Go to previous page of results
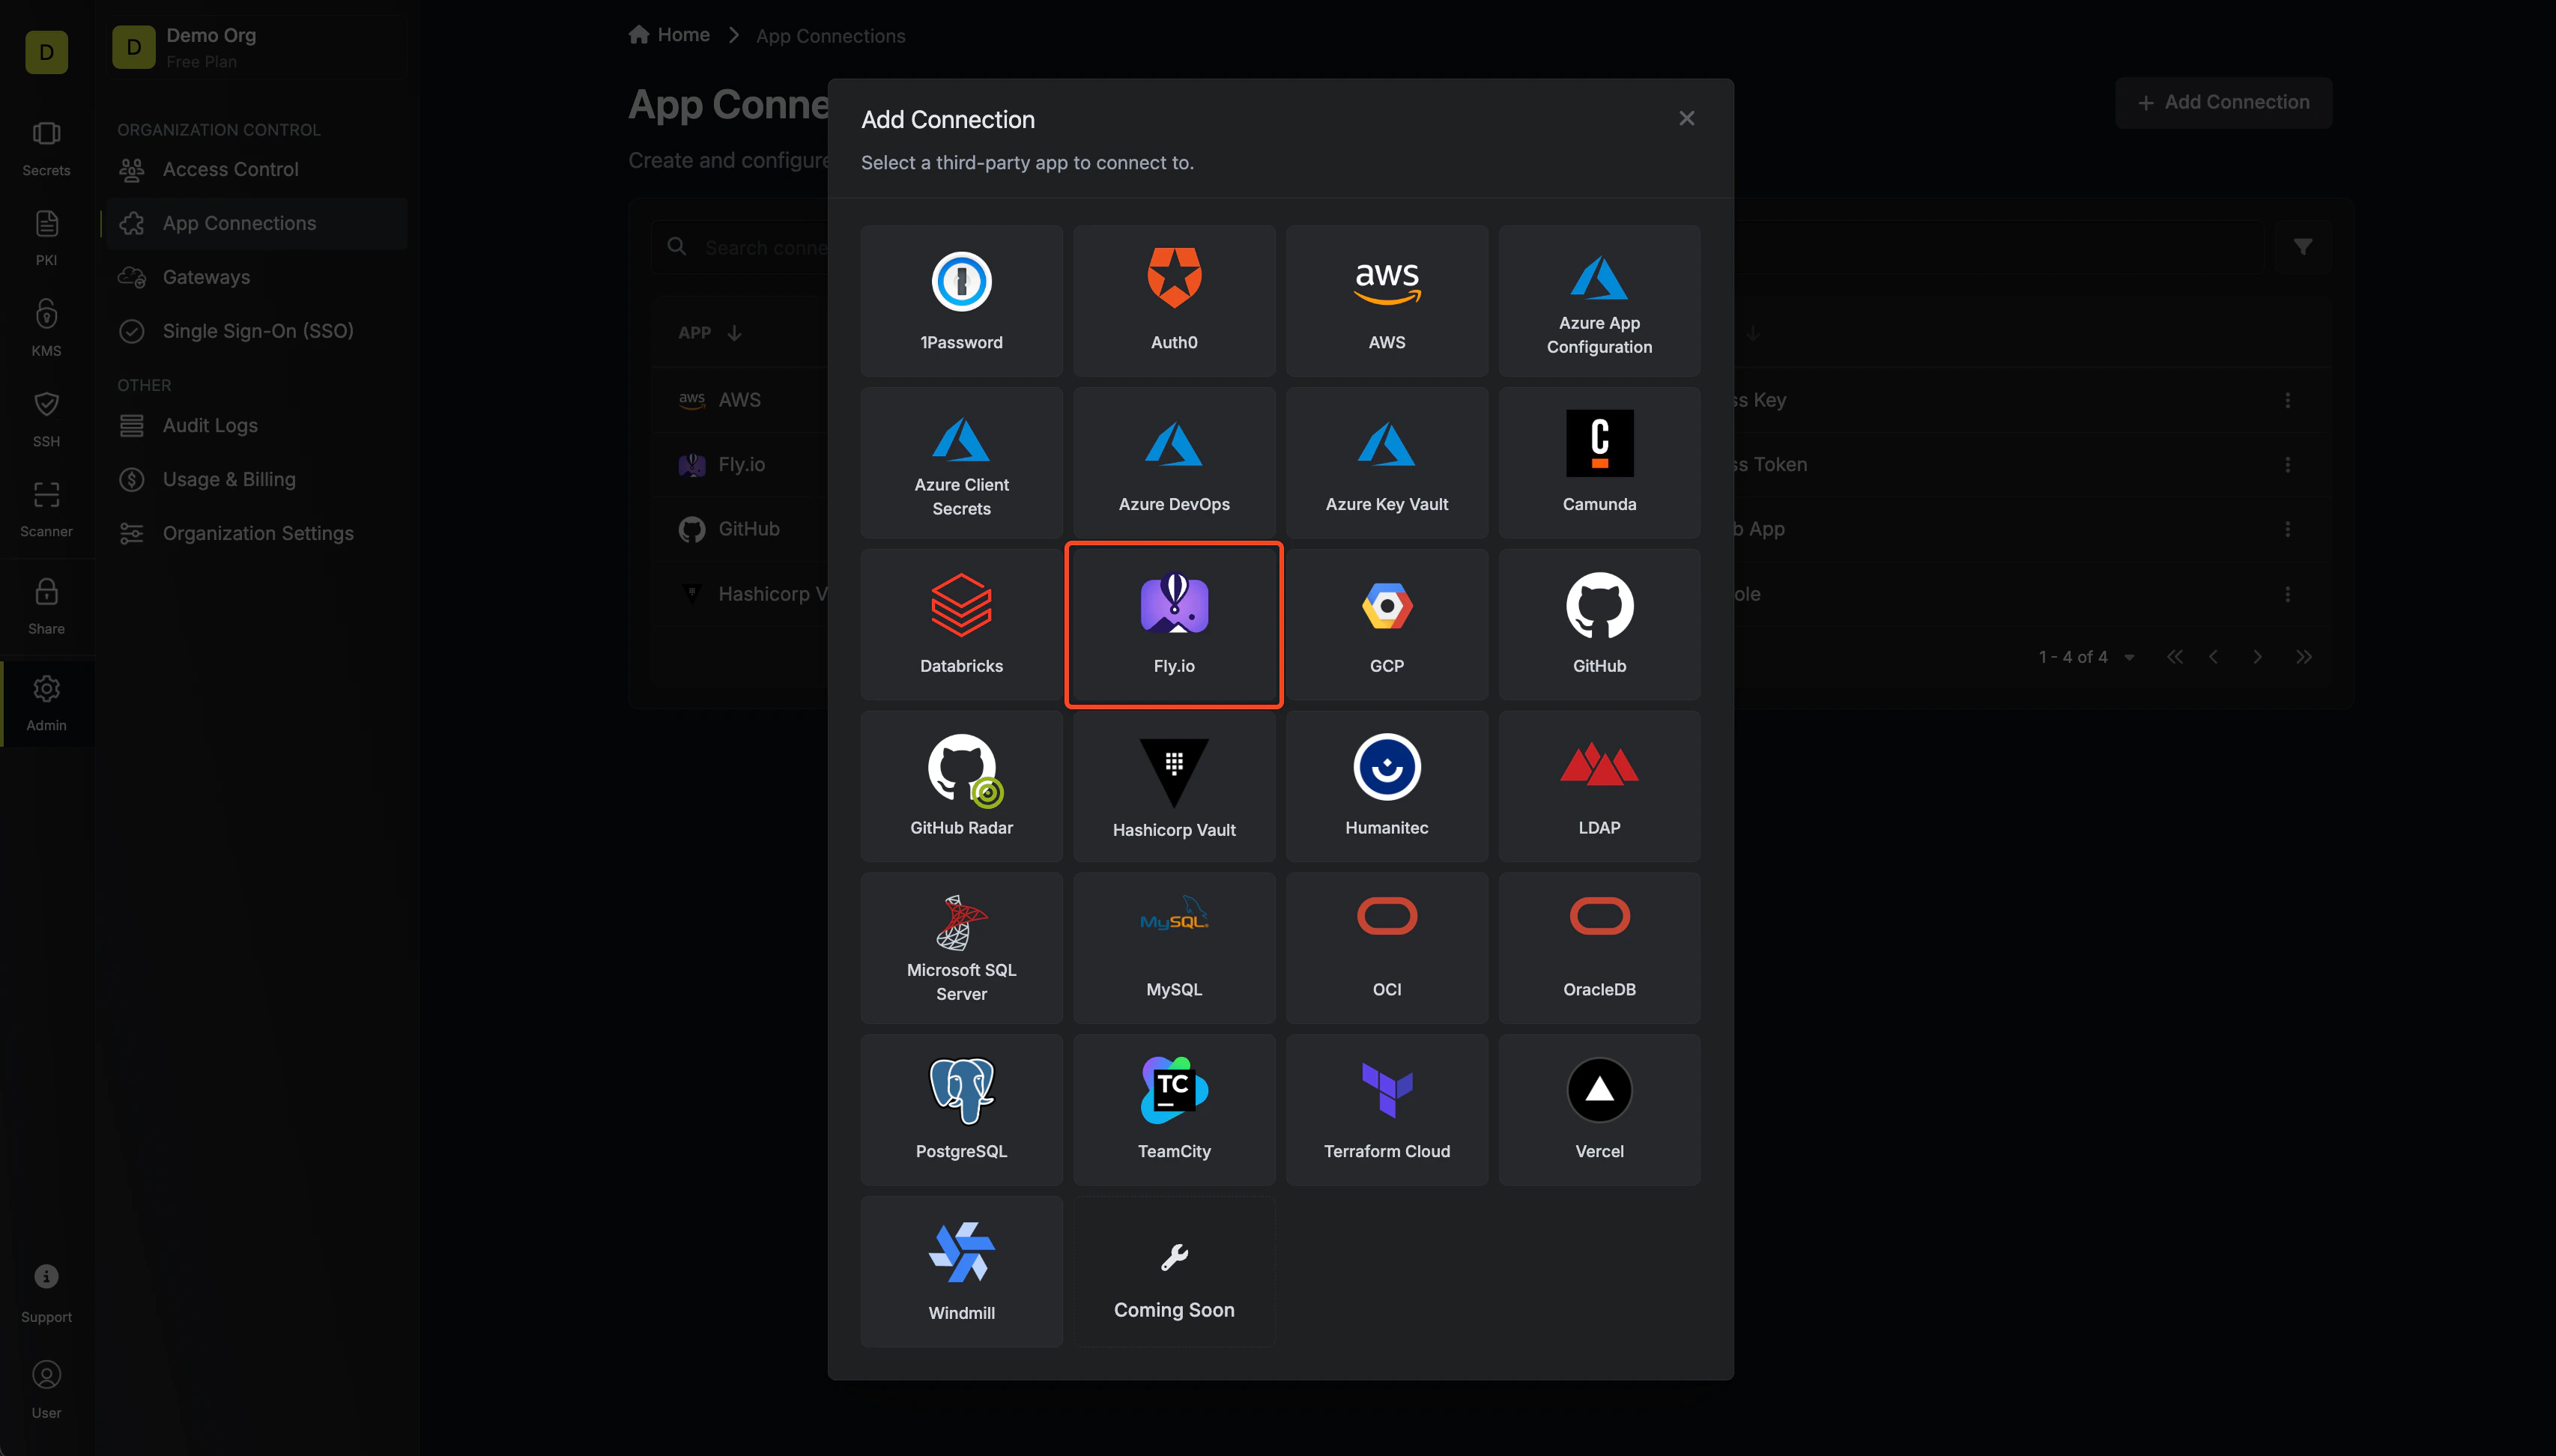Viewport: 2556px width, 1456px height. coord(2213,657)
